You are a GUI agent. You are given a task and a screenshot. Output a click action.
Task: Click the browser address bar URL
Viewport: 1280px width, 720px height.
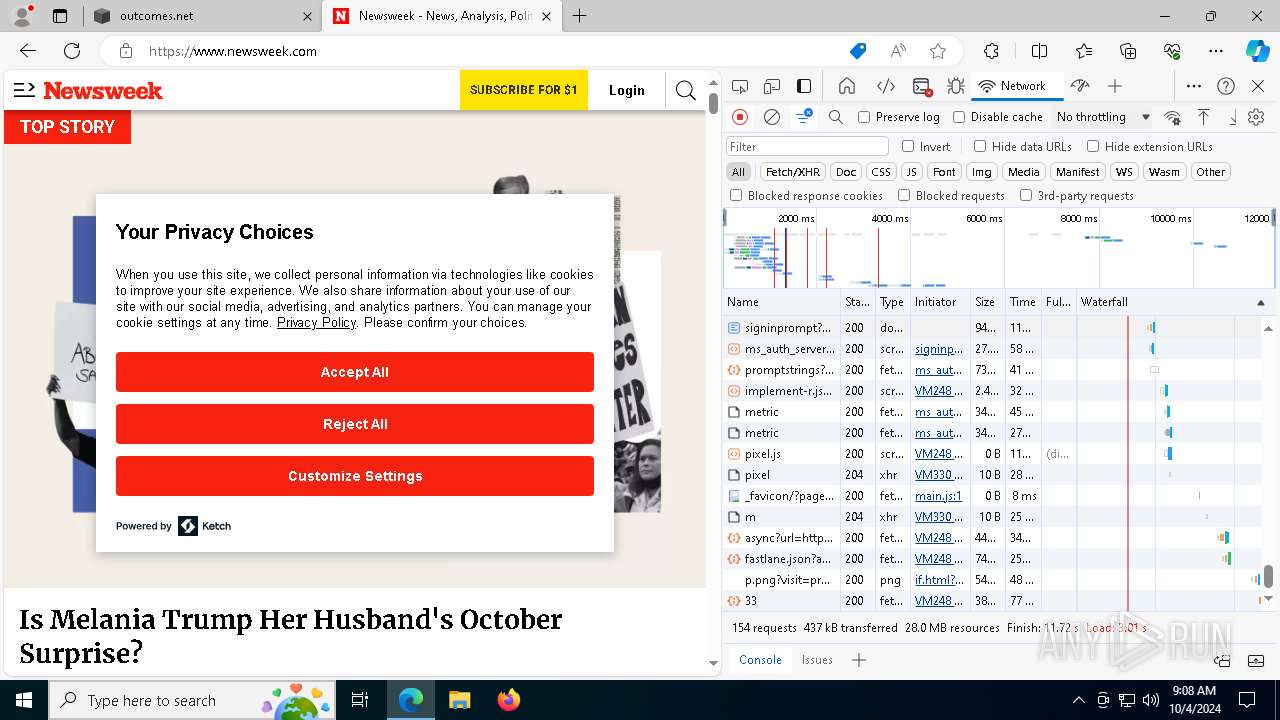[x=233, y=51]
